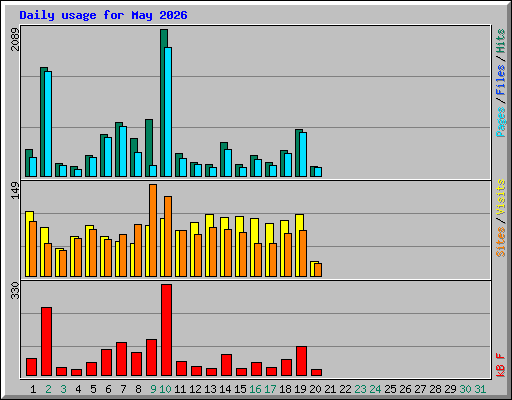Click day 11 on the x-axis
Screen dimensions: 512x400
tap(180, 389)
